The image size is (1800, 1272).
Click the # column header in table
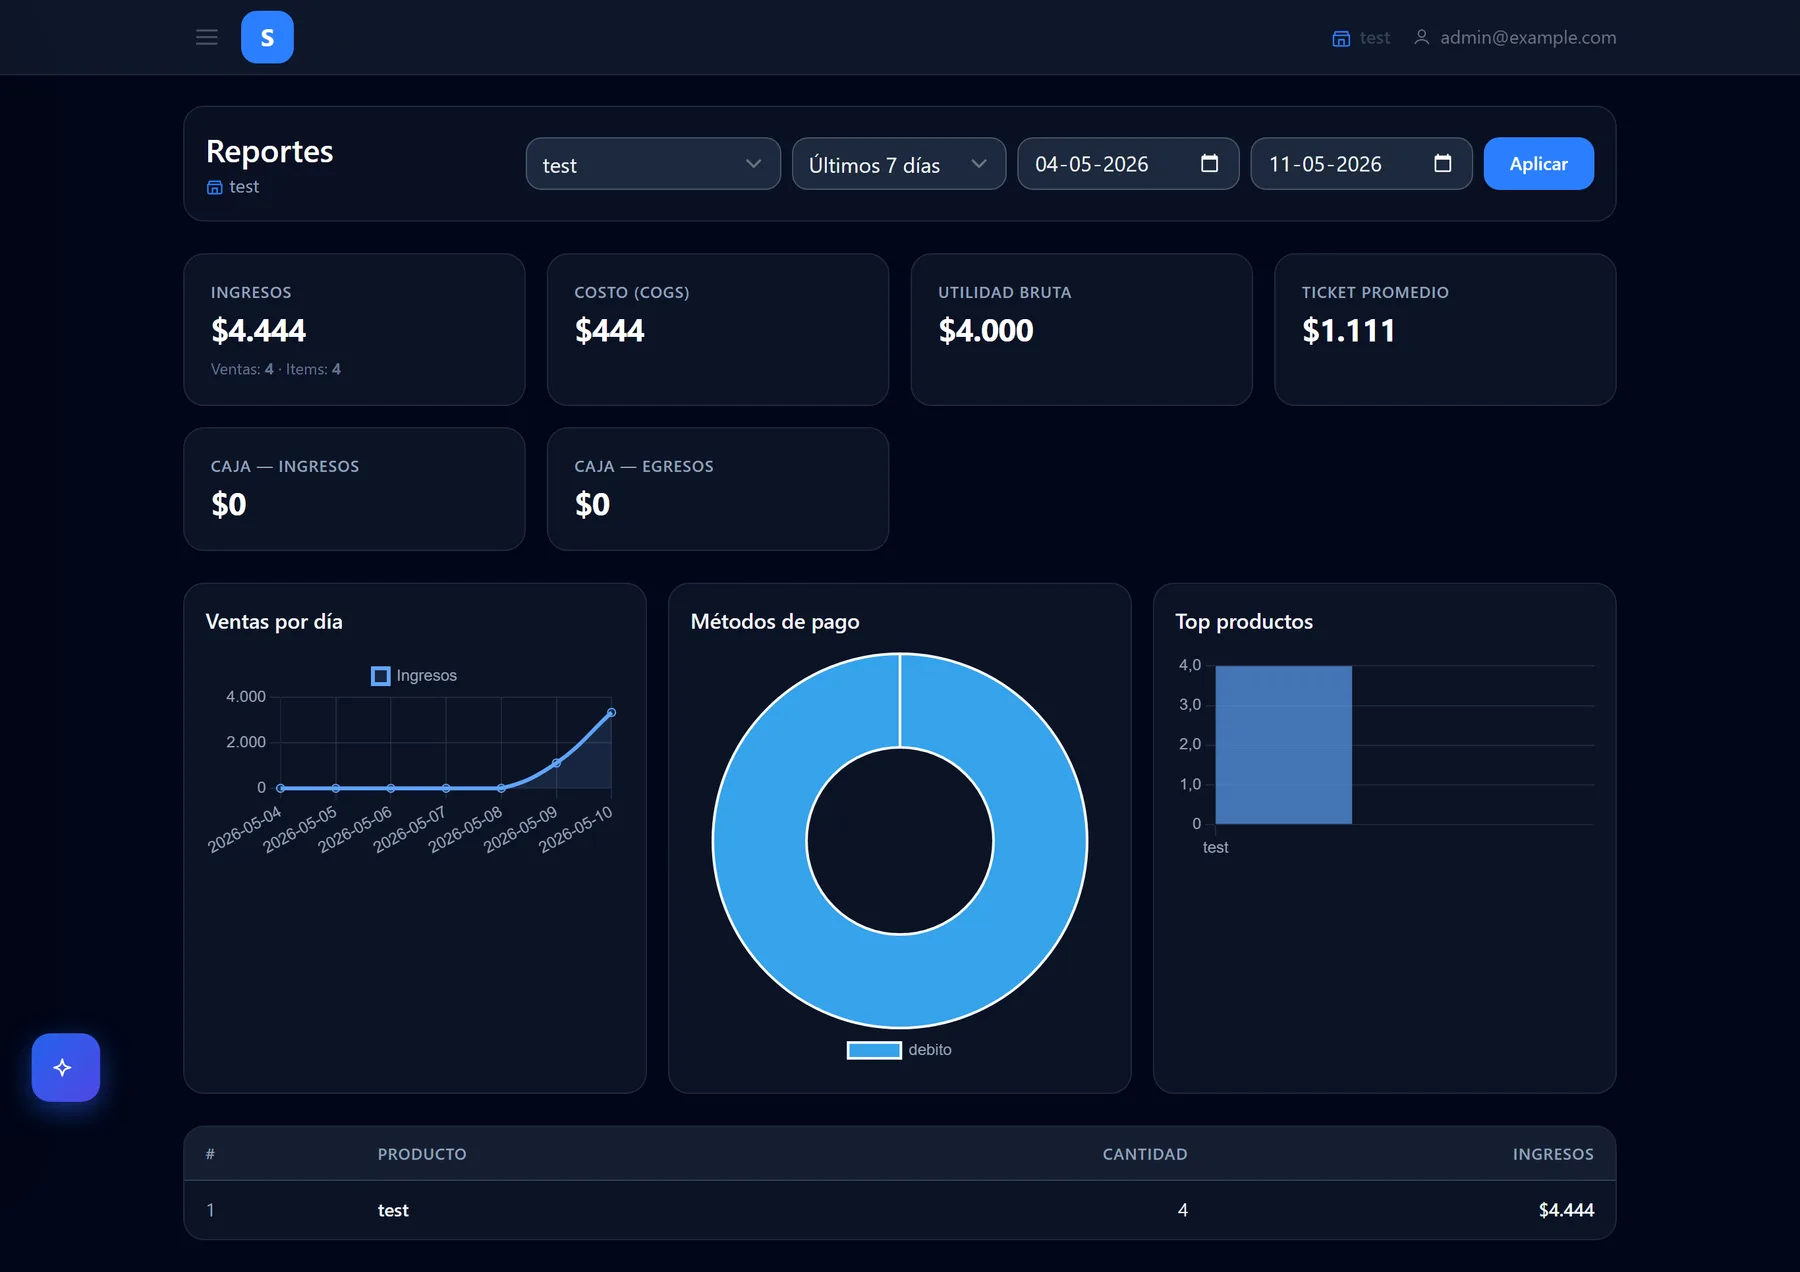[x=210, y=1154]
